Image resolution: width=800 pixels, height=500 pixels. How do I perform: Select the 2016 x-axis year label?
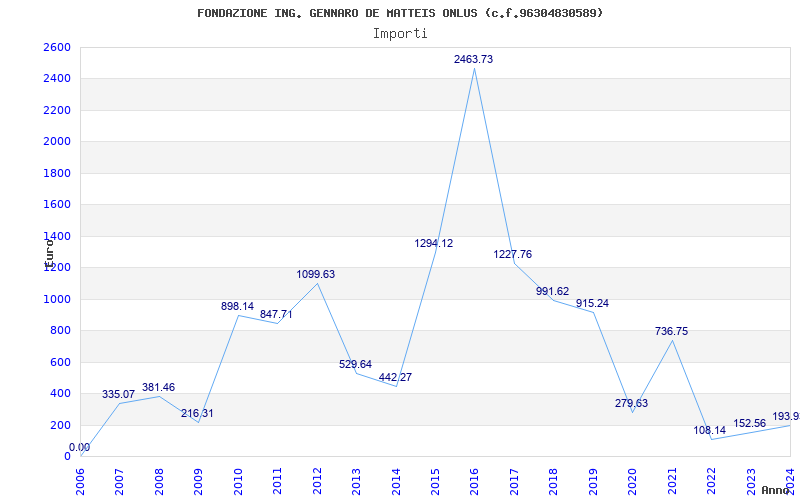pyautogui.click(x=474, y=481)
